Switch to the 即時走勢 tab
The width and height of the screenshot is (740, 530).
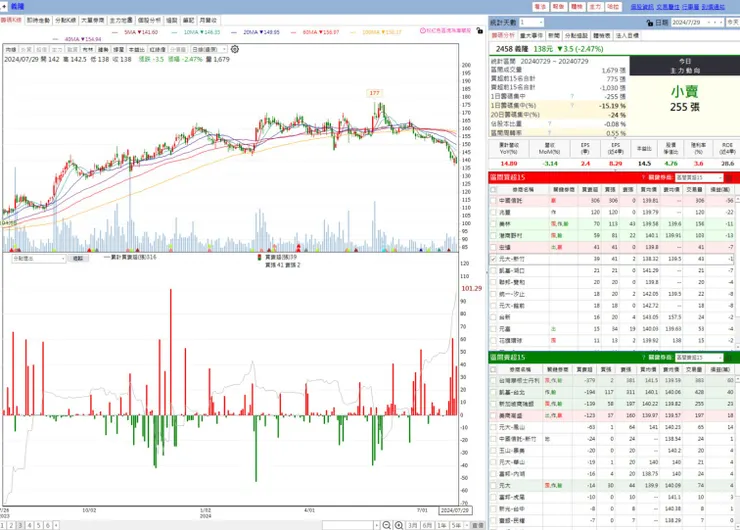(38, 20)
